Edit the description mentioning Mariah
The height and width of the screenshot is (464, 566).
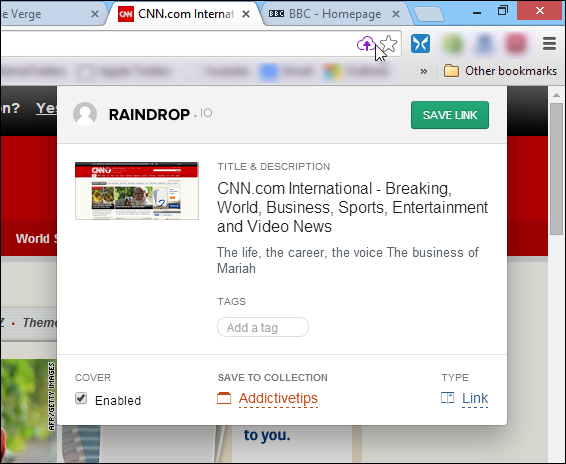click(348, 260)
